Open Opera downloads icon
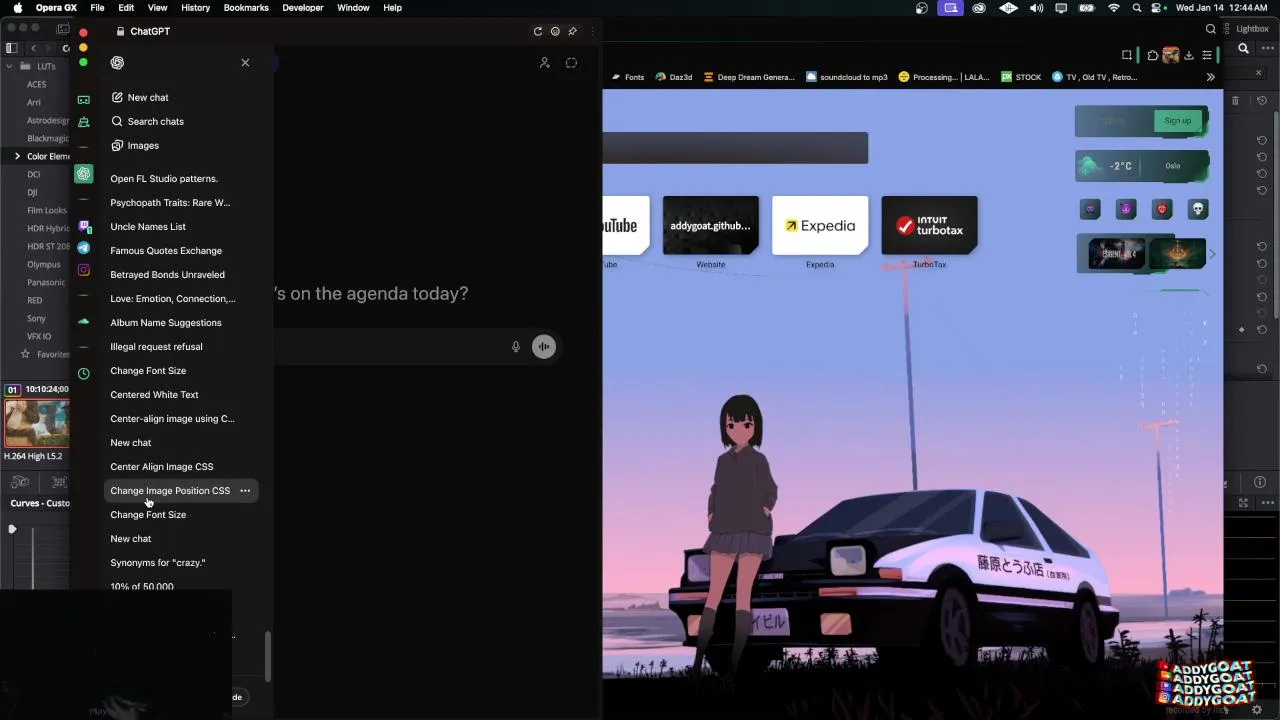 tap(1189, 55)
